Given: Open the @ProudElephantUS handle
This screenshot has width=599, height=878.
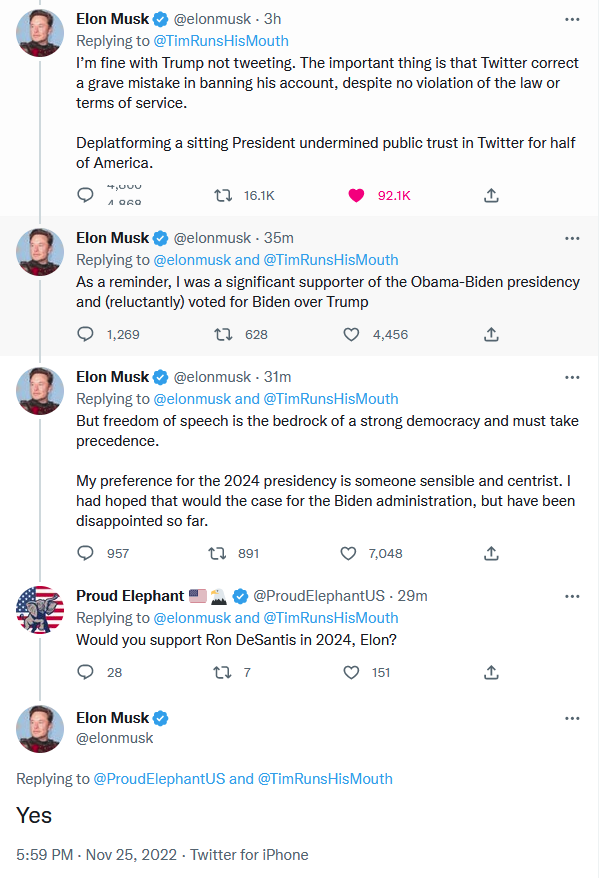Looking at the screenshot, I should coord(319,596).
